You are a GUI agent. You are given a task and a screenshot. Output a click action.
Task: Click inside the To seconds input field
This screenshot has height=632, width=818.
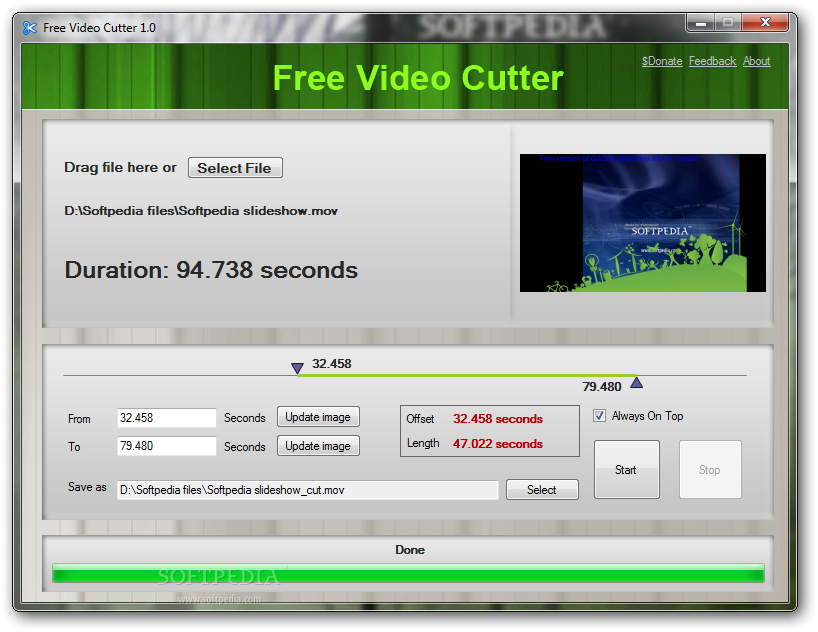click(x=165, y=446)
